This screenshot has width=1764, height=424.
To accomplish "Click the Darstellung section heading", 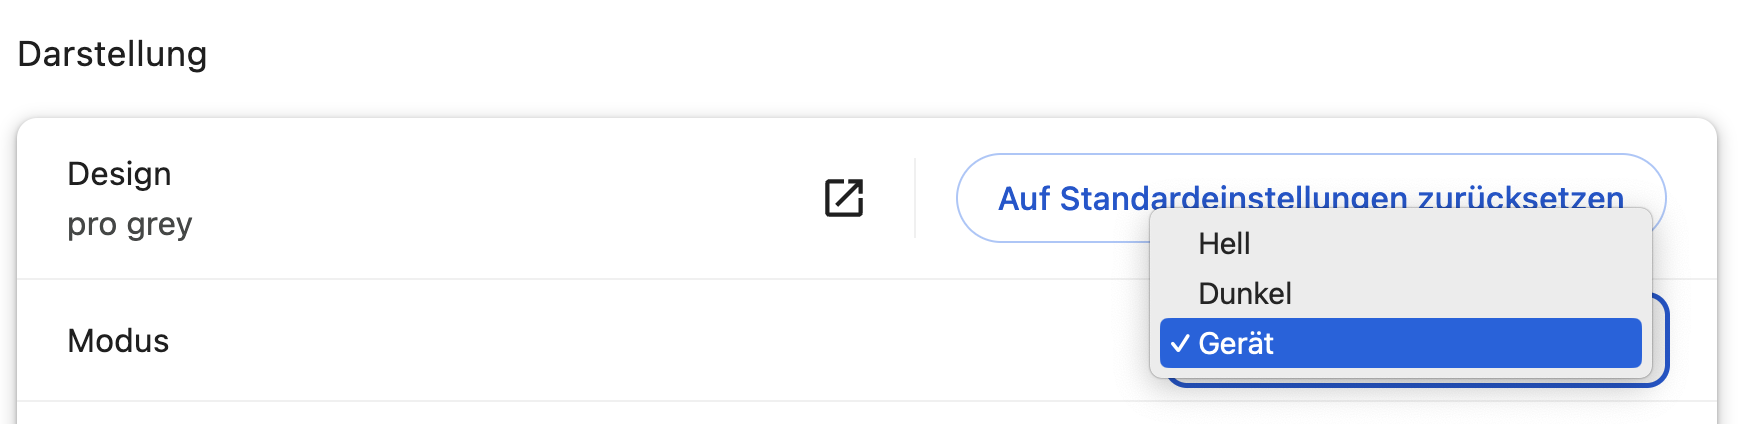I will 112,54.
